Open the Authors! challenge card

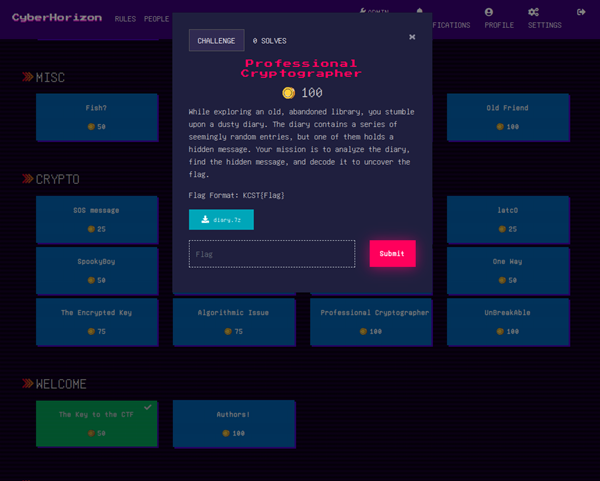point(234,423)
